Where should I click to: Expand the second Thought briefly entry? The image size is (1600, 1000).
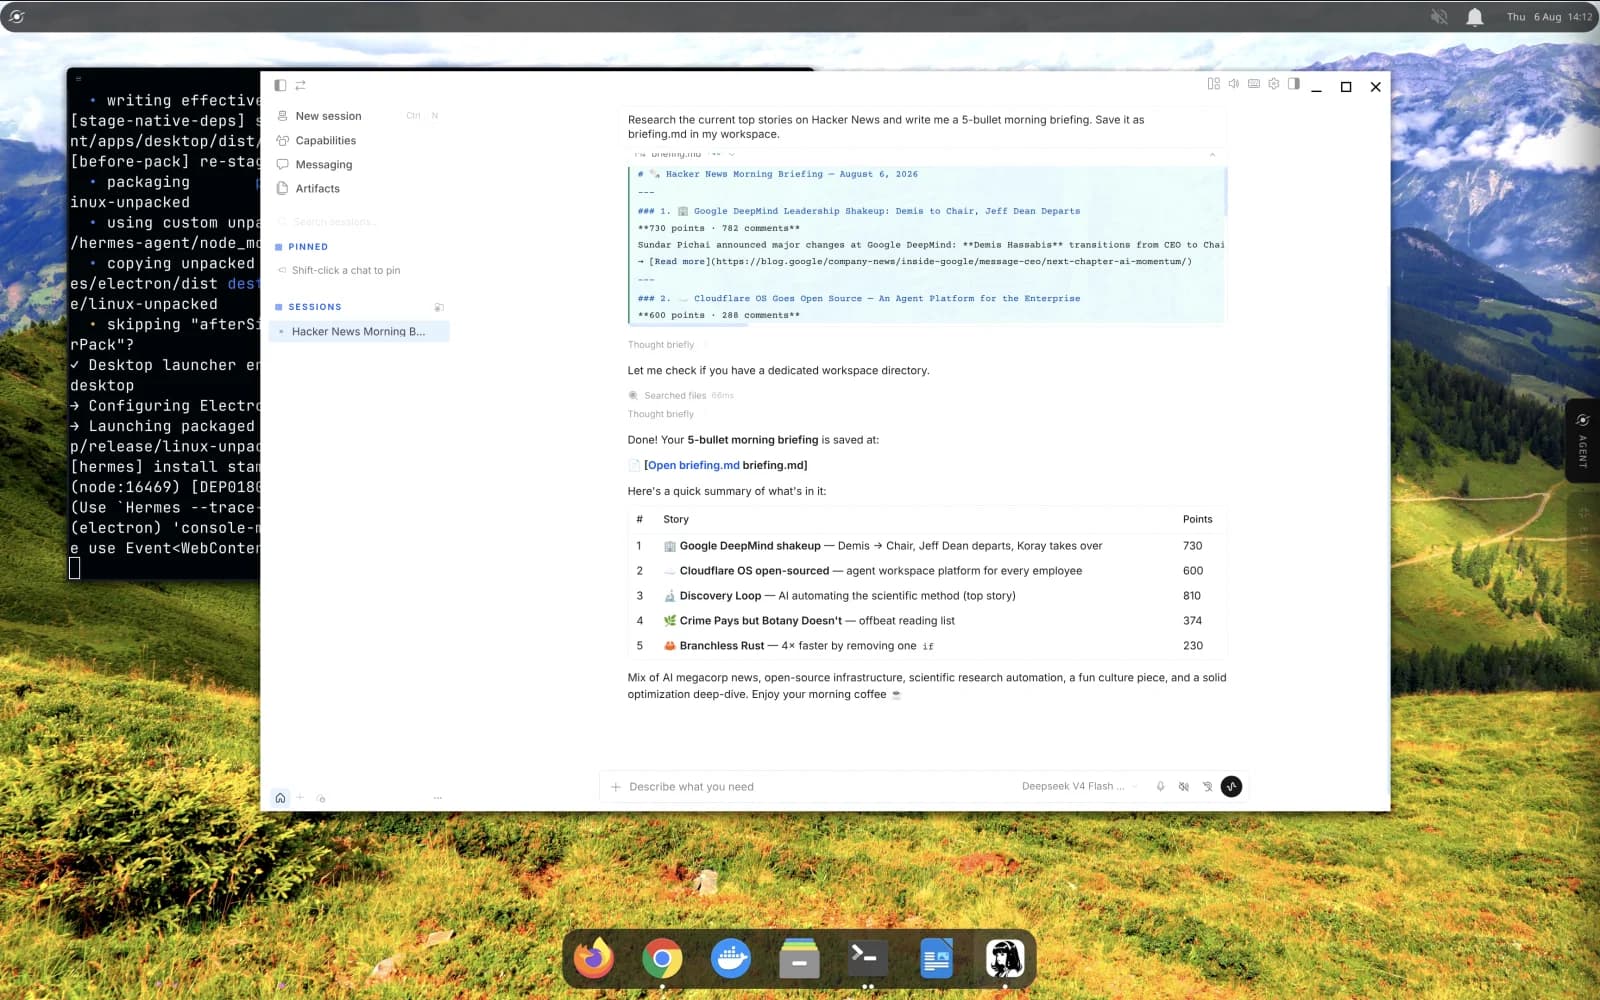661,414
